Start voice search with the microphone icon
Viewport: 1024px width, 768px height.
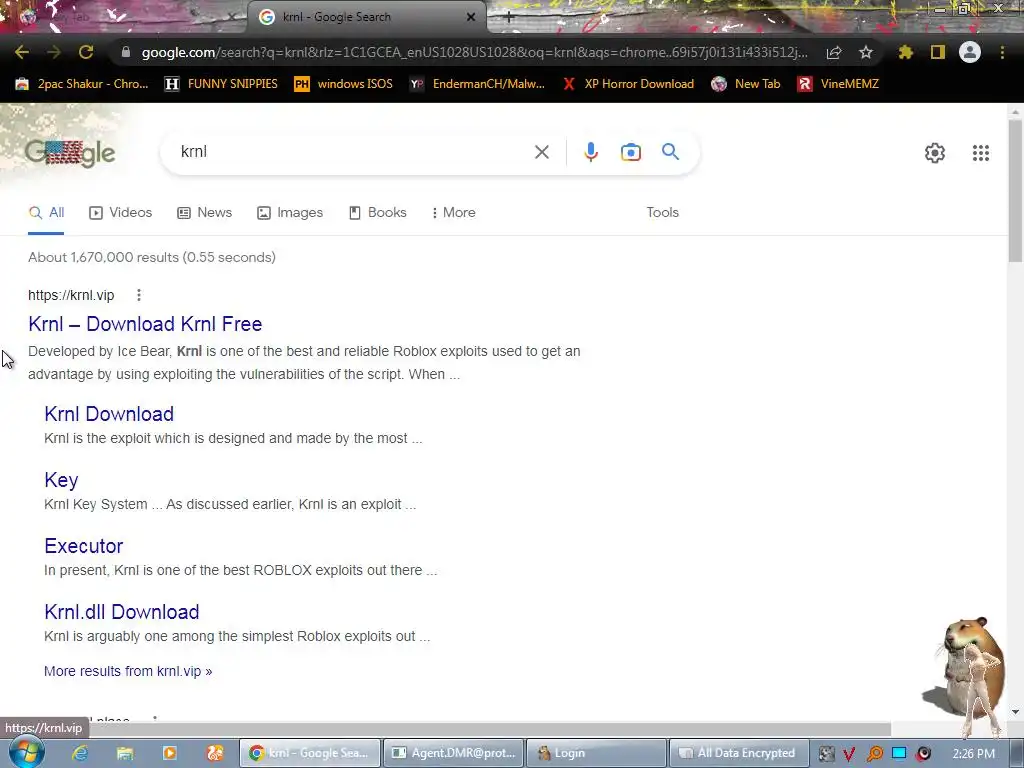click(590, 152)
